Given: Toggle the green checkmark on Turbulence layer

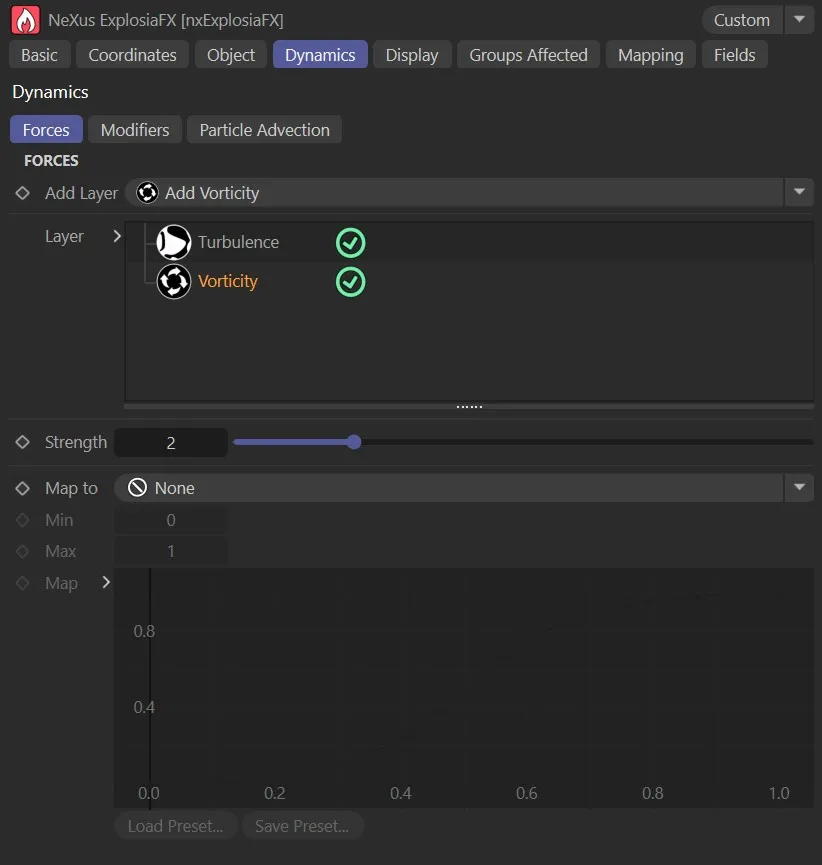Looking at the screenshot, I should (x=350, y=242).
